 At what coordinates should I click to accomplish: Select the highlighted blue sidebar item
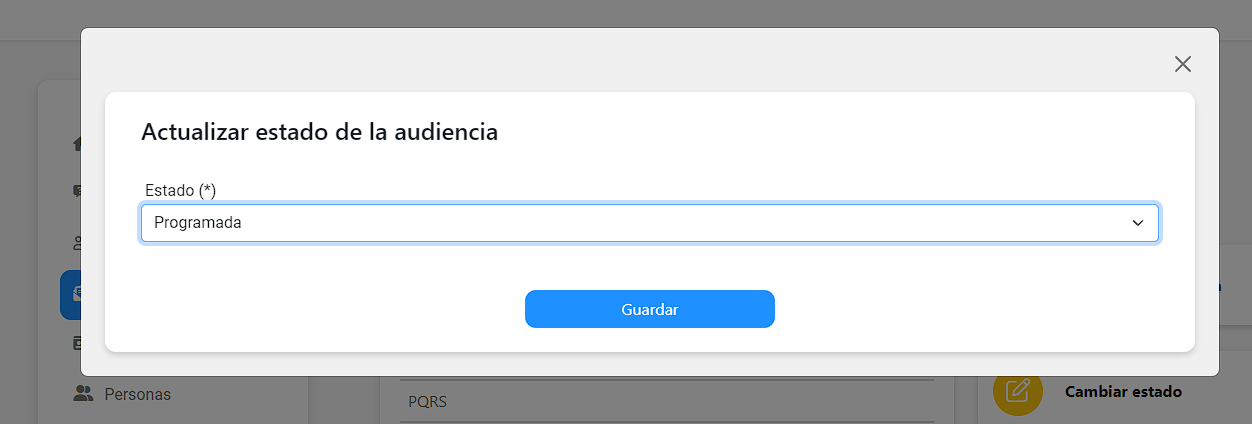(71, 295)
